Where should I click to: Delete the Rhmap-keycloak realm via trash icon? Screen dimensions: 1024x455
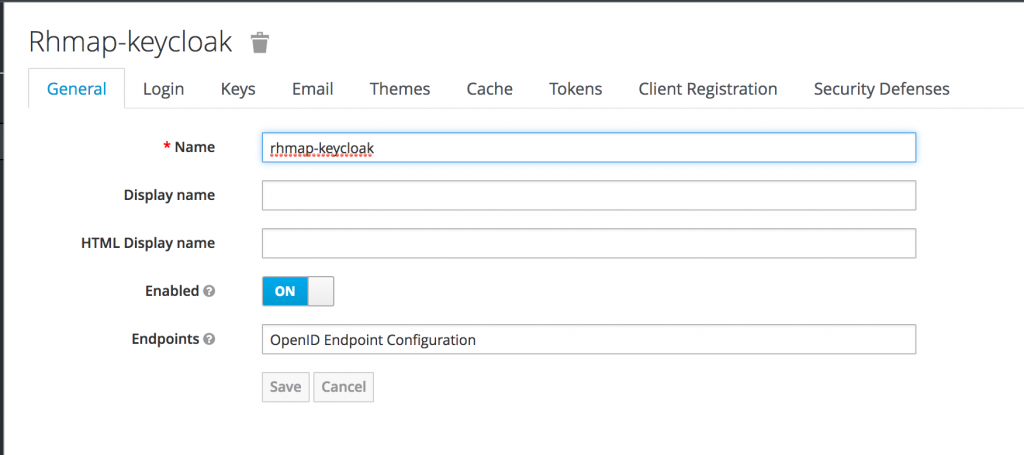pyautogui.click(x=260, y=42)
